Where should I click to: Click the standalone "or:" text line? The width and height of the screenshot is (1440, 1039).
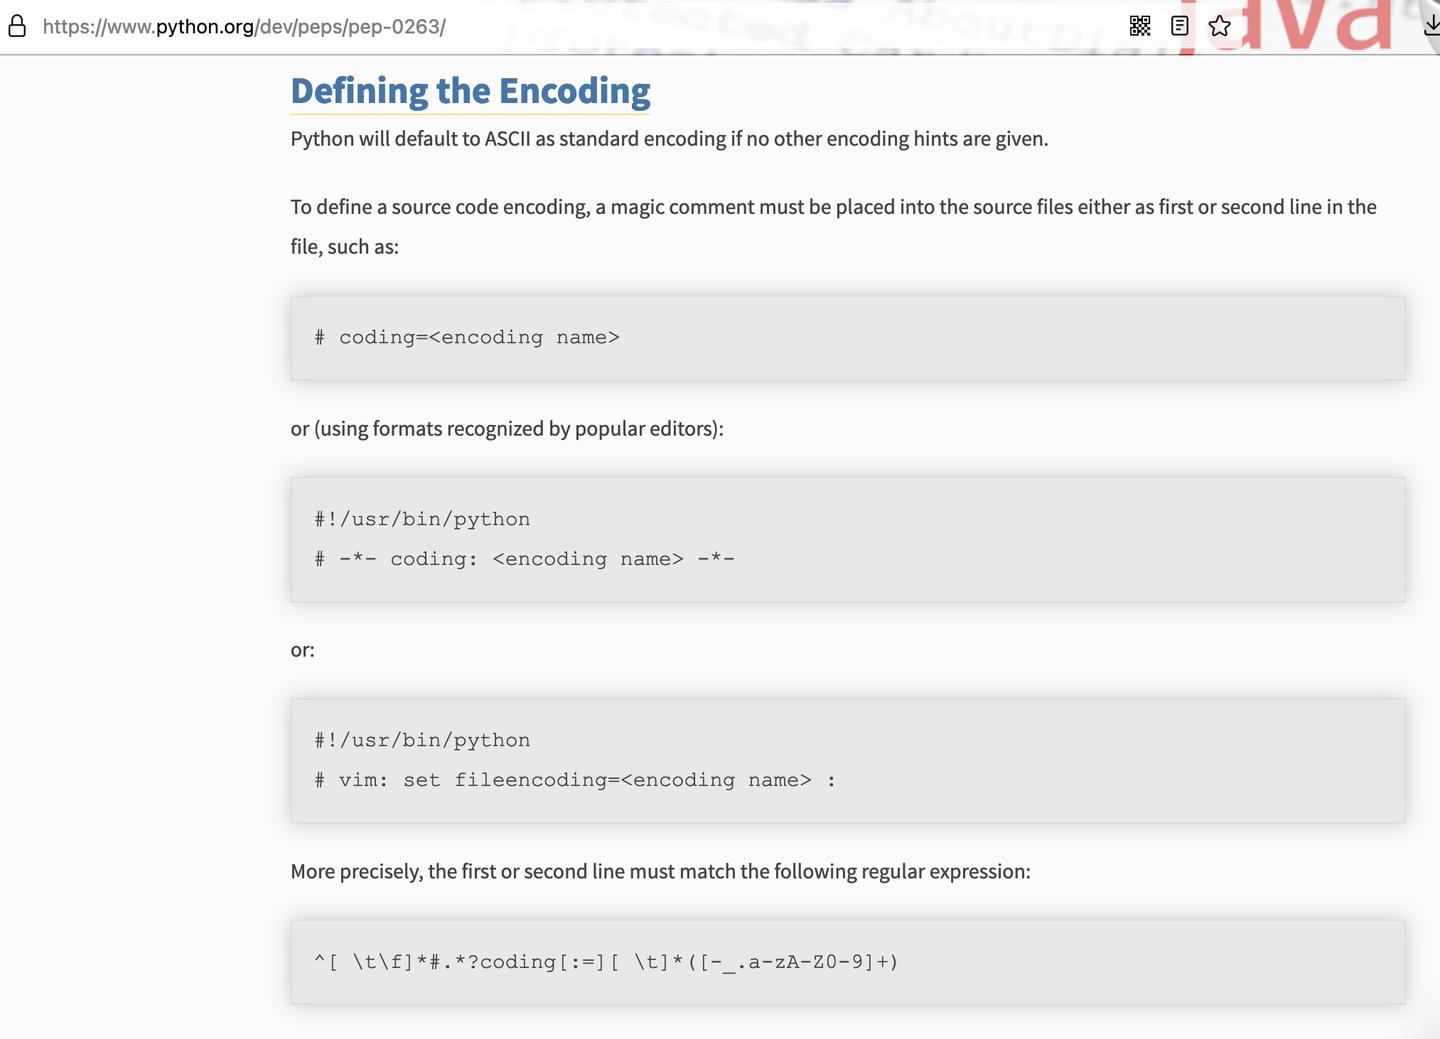(x=302, y=650)
